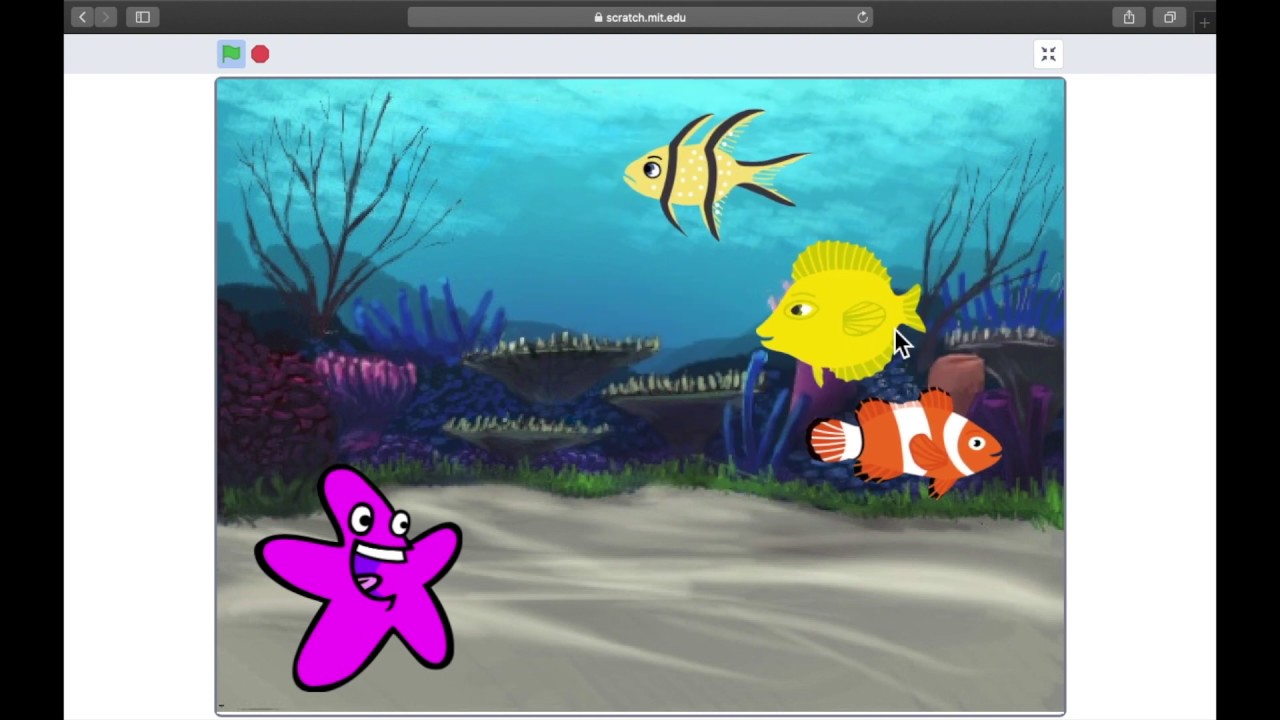Screen dimensions: 1280x720
Task: Open a new Safari tab
Action: click(x=1204, y=22)
